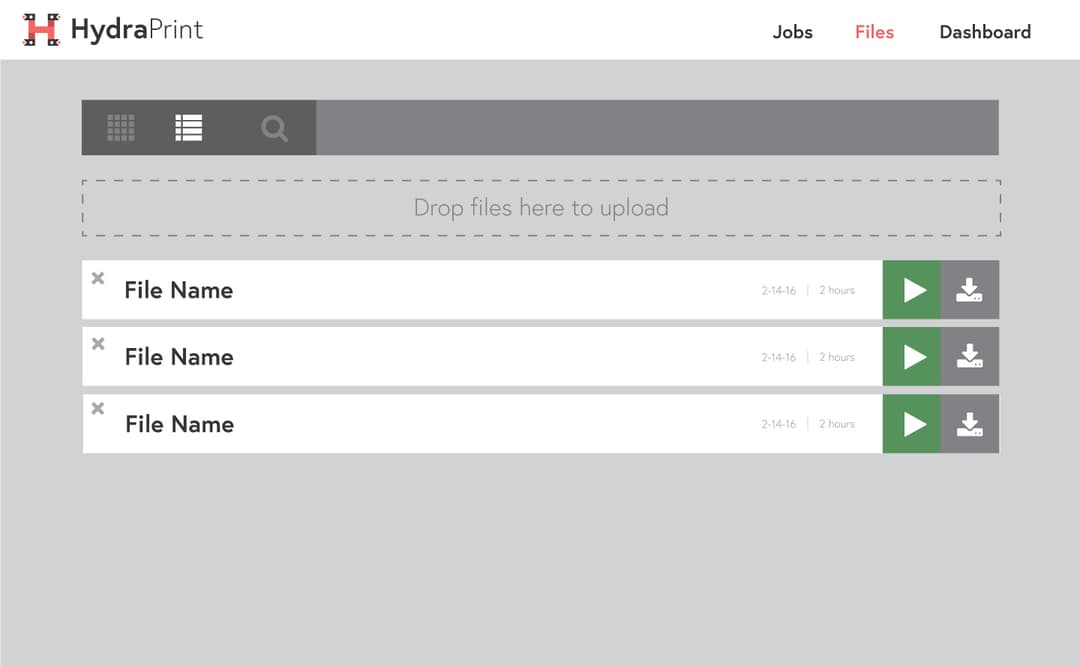Download the first file
Viewport: 1080px width, 666px height.
969,290
